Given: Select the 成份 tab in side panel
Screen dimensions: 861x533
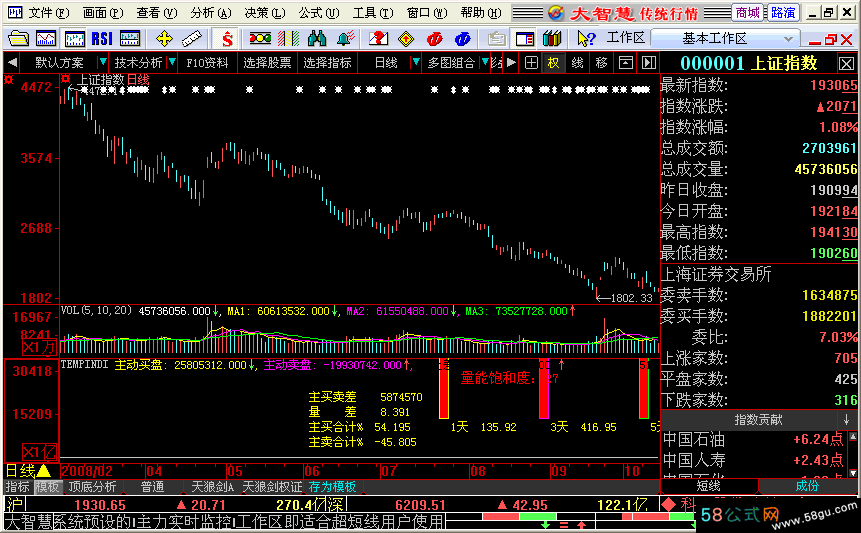Looking at the screenshot, I should (x=807, y=486).
